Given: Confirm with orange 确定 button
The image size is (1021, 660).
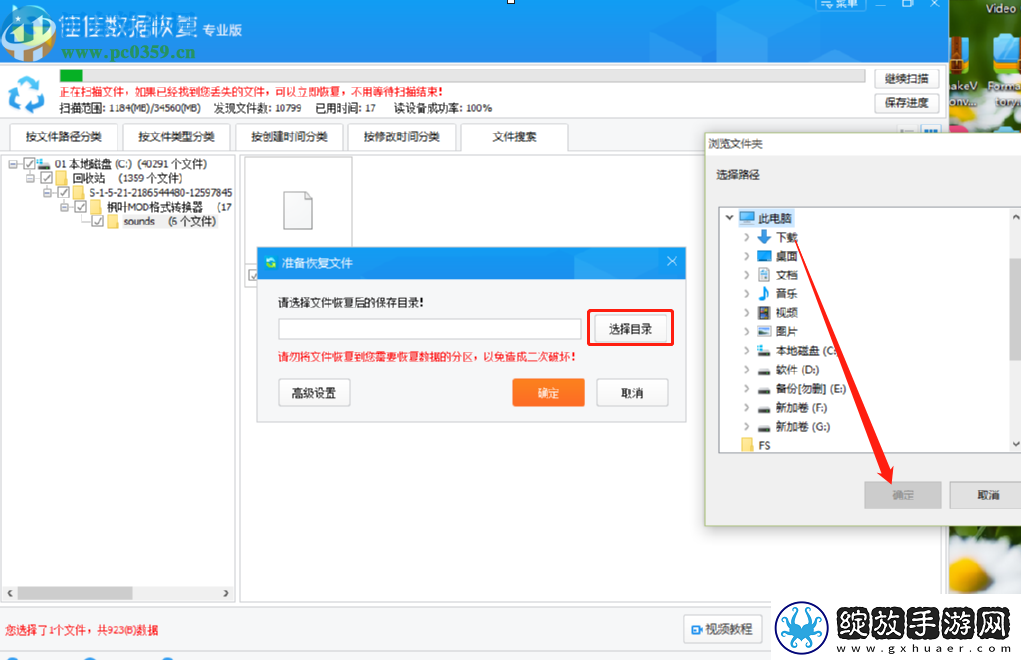Looking at the screenshot, I should pos(548,392).
